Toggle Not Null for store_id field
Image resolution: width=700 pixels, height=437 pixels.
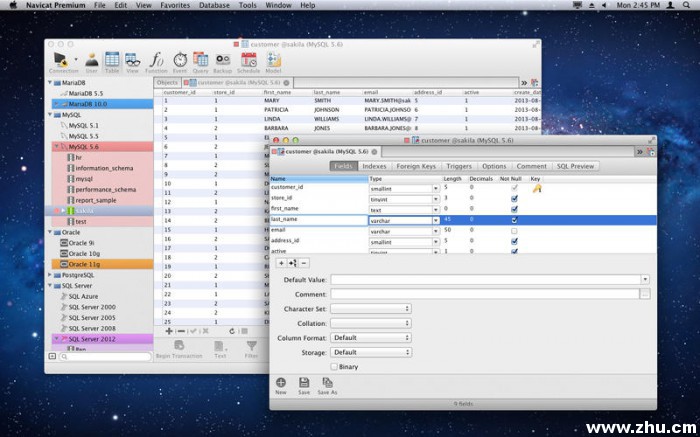[514, 198]
